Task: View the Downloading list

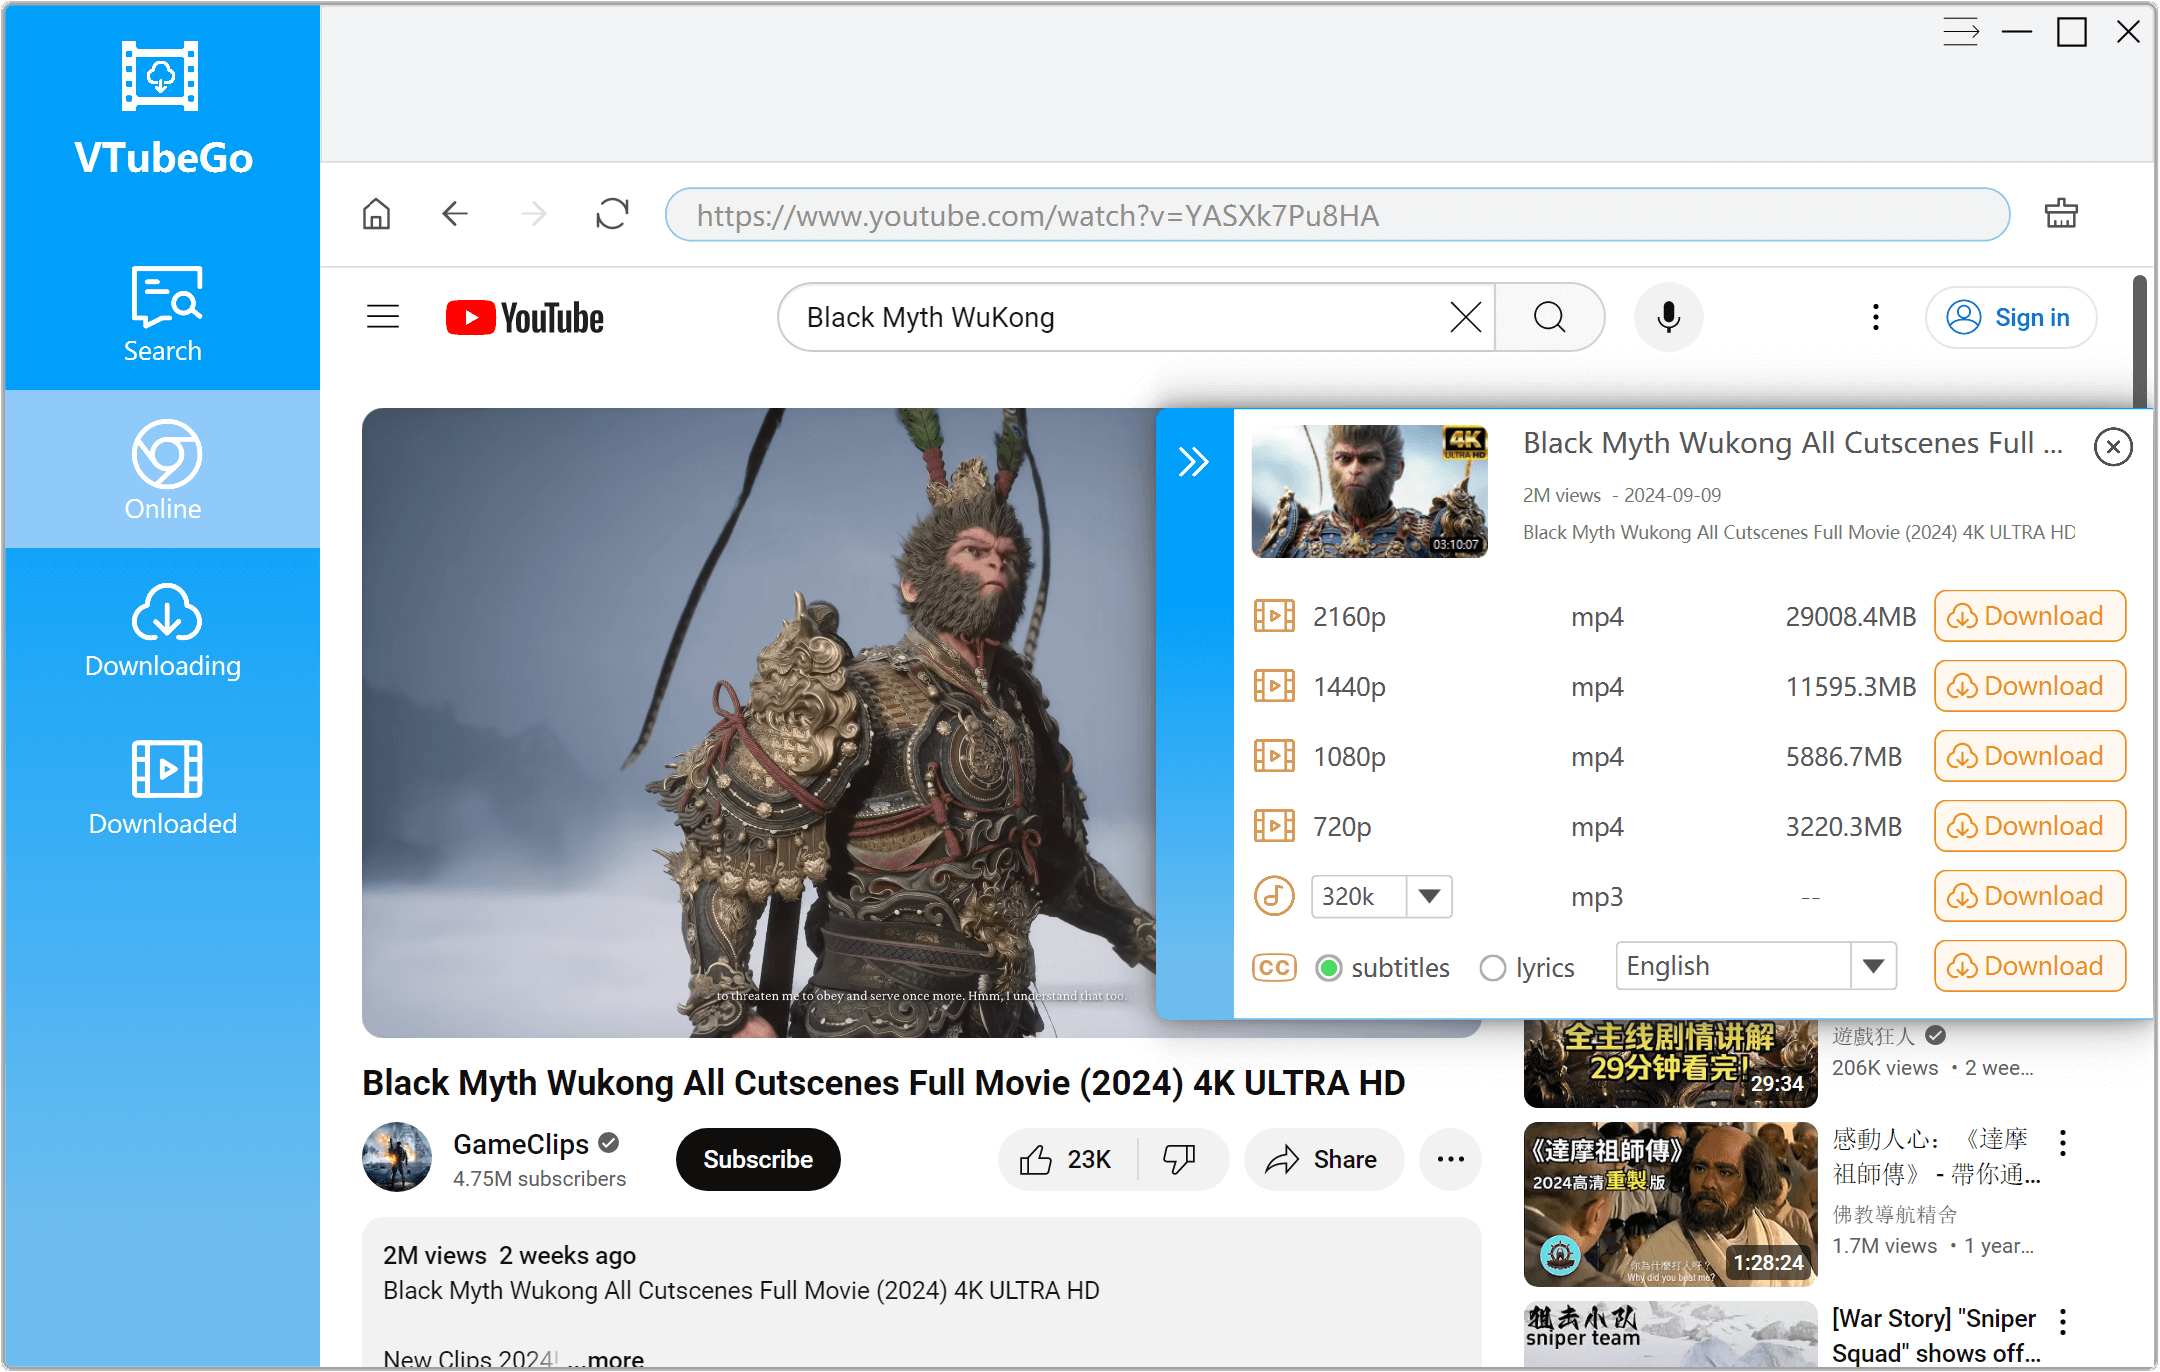Action: [x=162, y=630]
